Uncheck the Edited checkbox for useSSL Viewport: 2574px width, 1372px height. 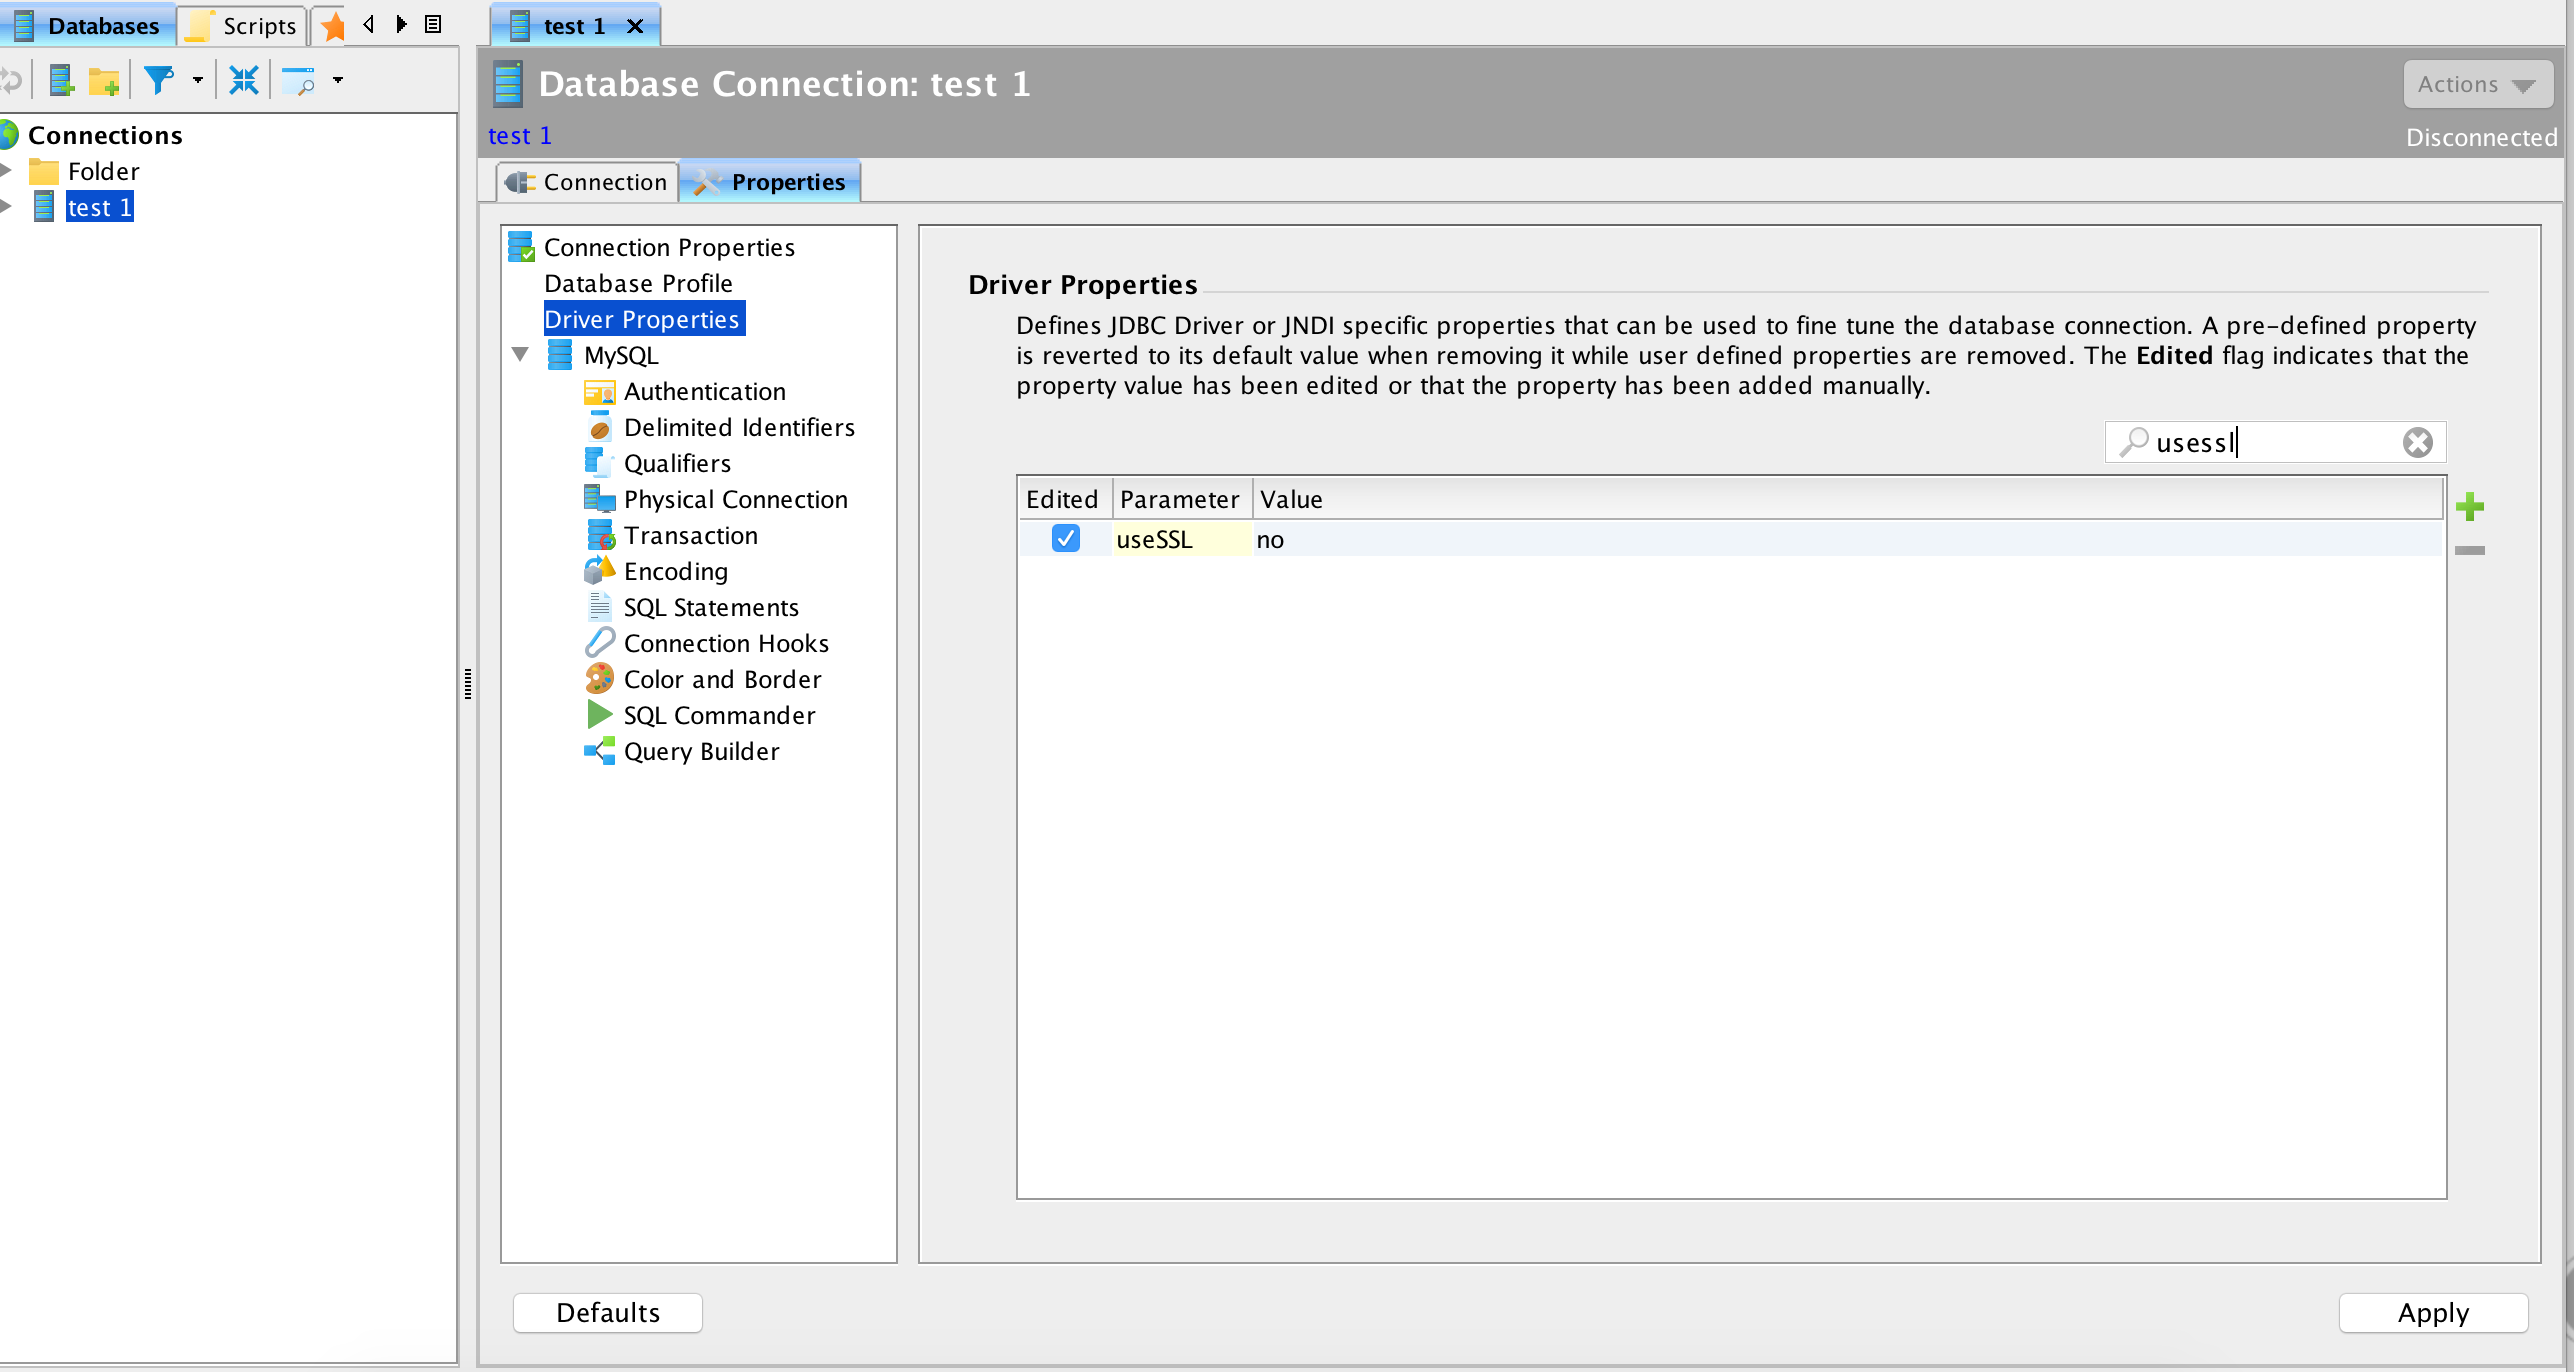[1065, 539]
